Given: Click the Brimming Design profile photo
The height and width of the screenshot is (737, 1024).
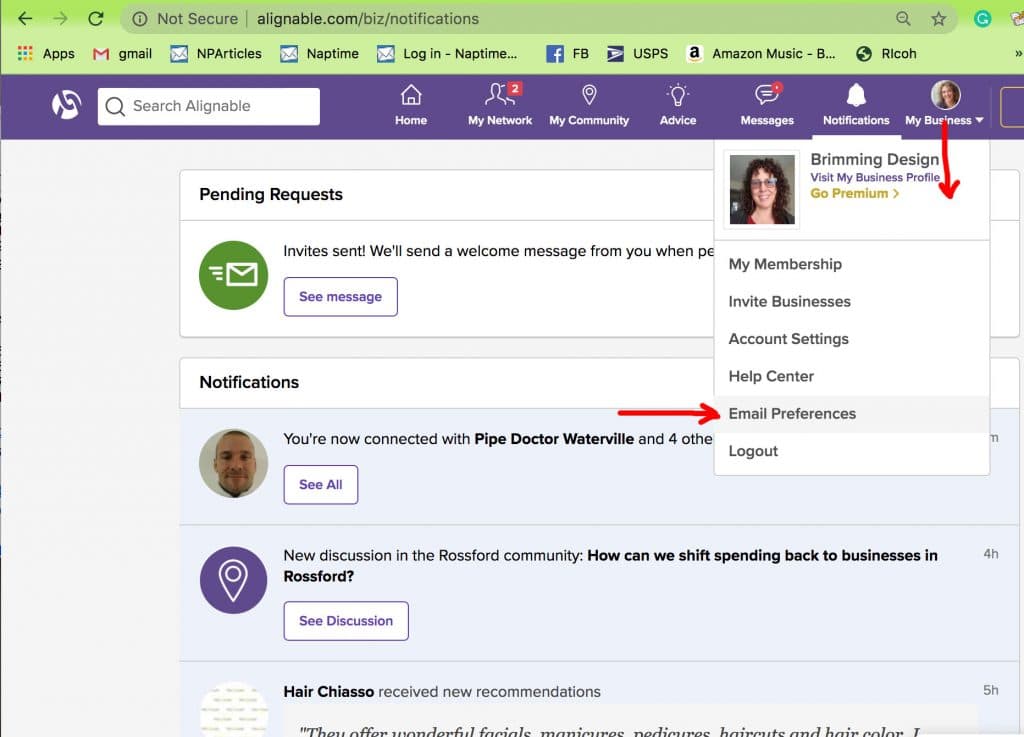Looking at the screenshot, I should (762, 189).
